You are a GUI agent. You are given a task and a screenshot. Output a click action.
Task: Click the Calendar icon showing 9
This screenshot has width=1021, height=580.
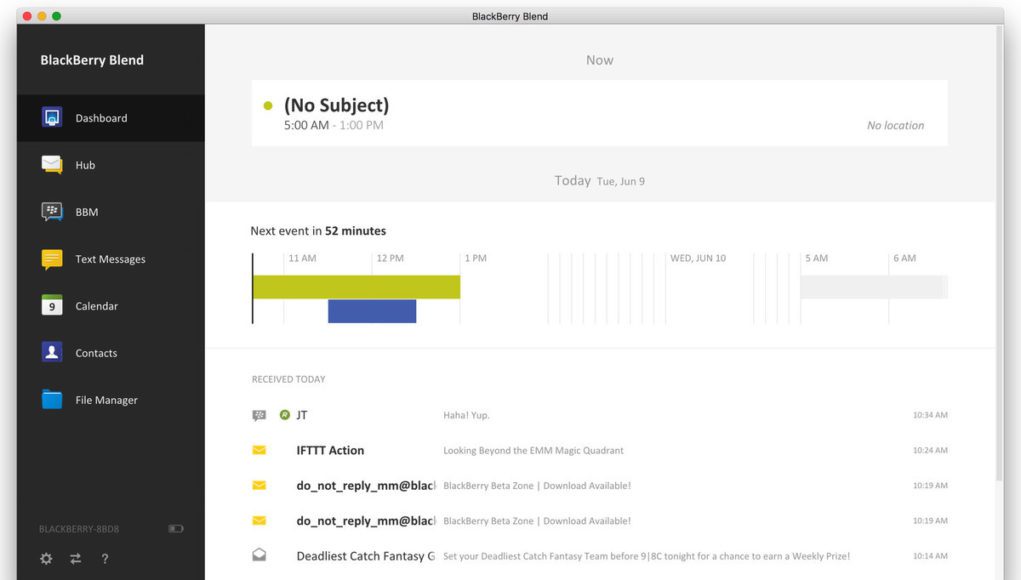click(x=52, y=305)
